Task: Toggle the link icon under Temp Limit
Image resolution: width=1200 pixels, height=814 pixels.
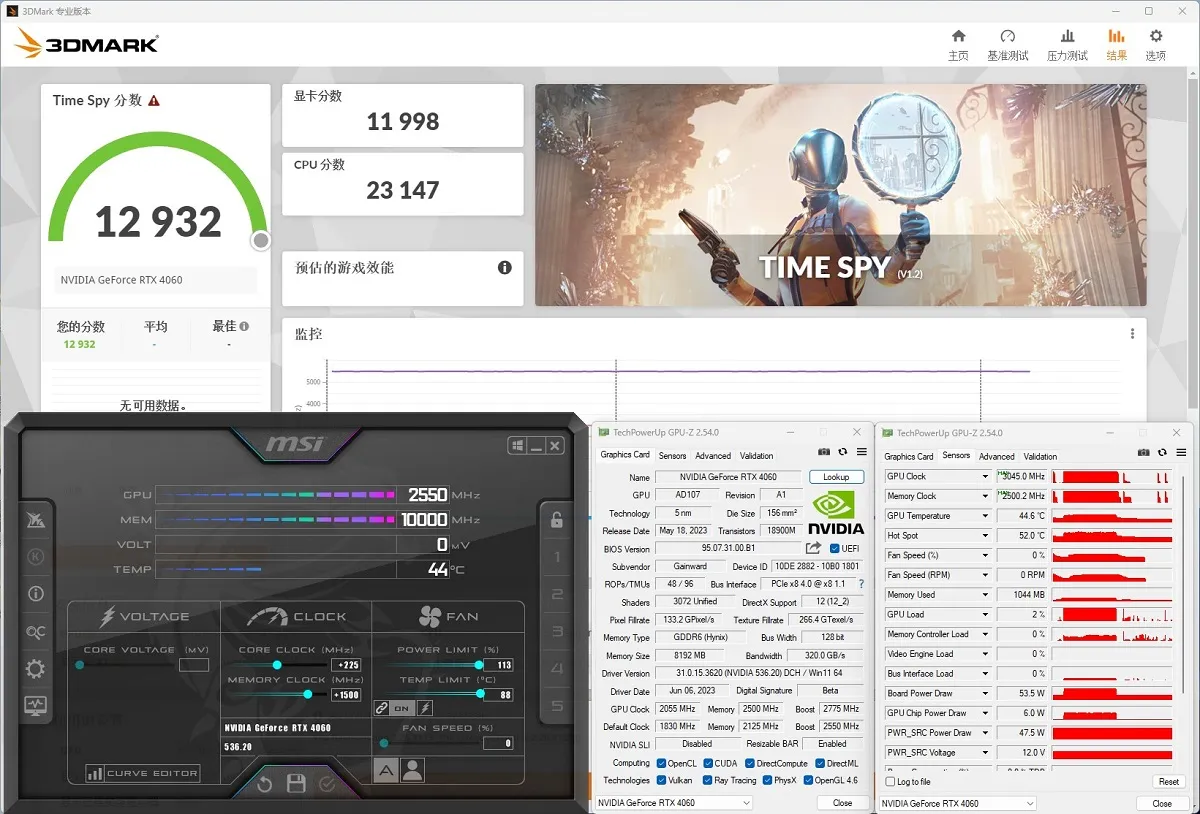Action: click(381, 708)
